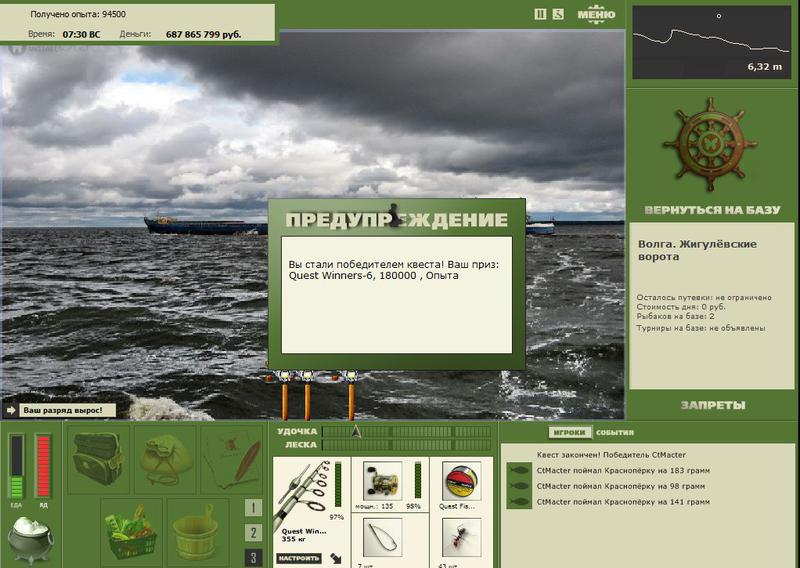Click first fishing rod in the water
Screen dimensions: 800x568
tap(284, 396)
